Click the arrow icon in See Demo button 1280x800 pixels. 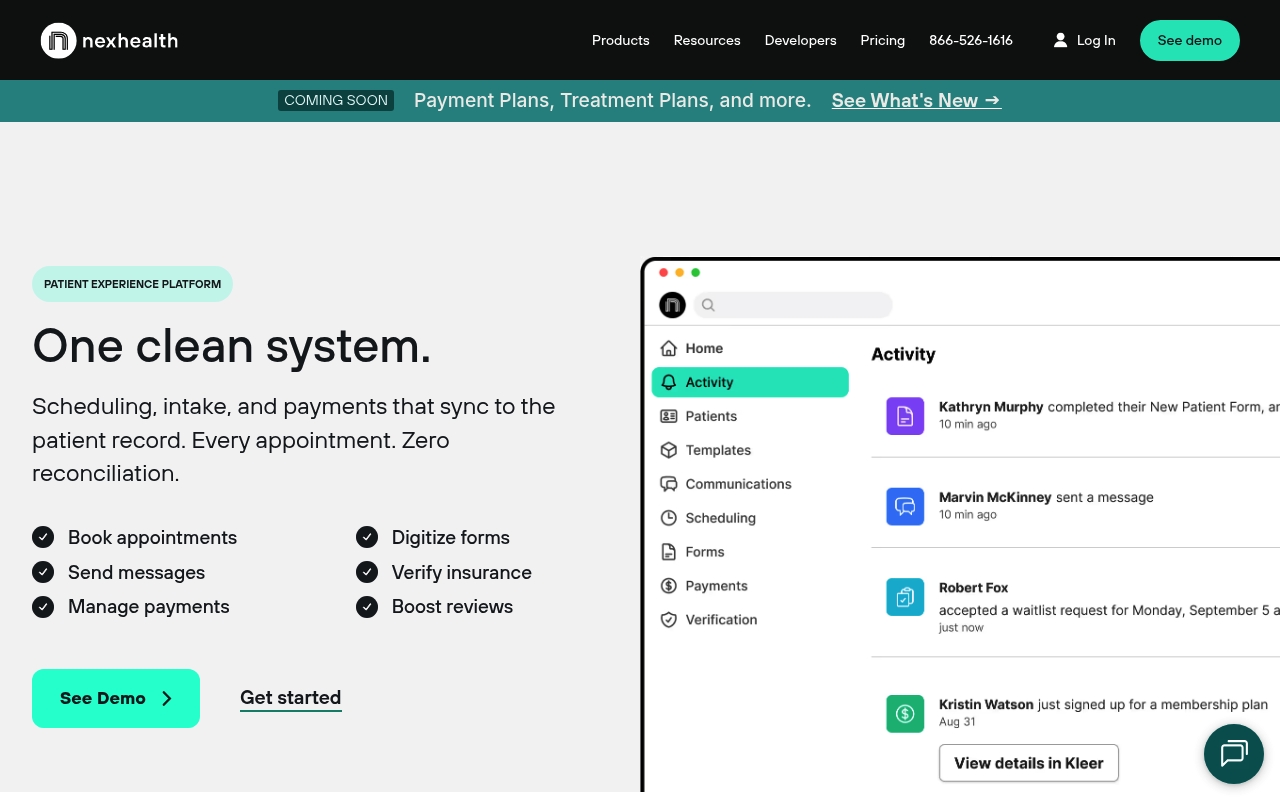167,698
